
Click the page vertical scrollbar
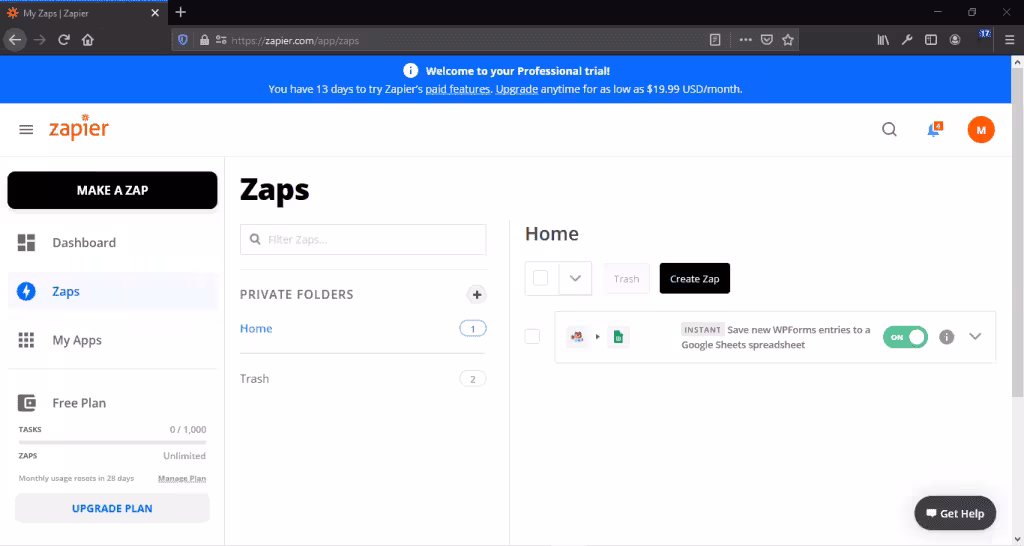(1017, 232)
